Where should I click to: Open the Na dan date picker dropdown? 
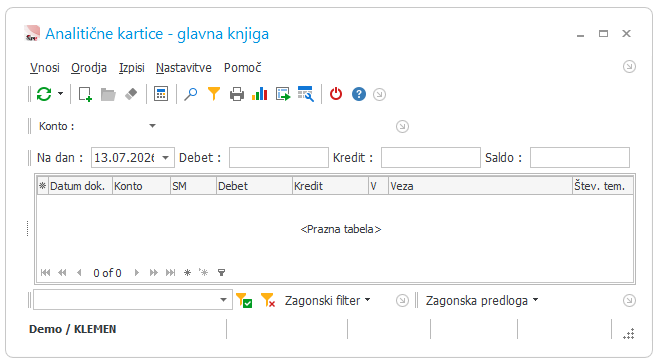(165, 158)
